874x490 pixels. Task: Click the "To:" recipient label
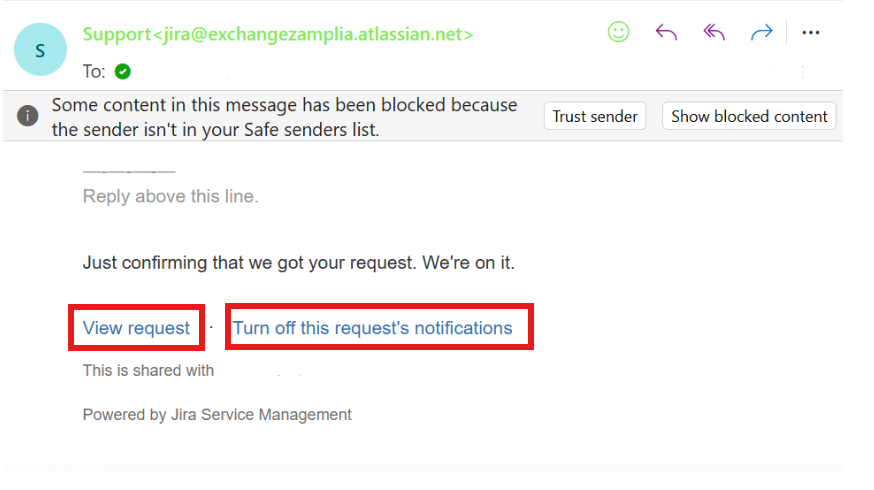[x=94, y=71]
